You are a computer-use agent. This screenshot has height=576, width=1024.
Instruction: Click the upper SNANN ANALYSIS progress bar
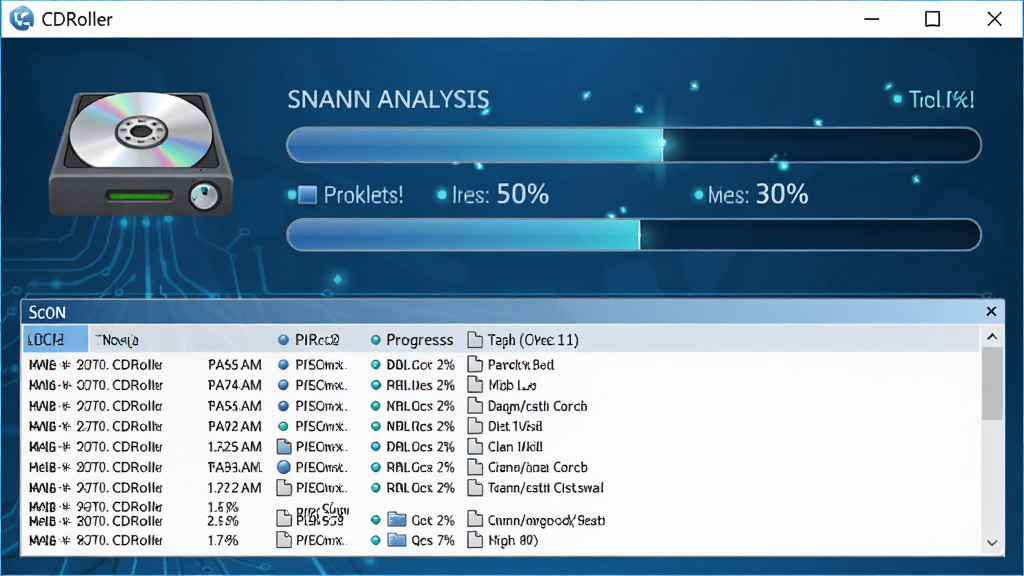[x=634, y=145]
